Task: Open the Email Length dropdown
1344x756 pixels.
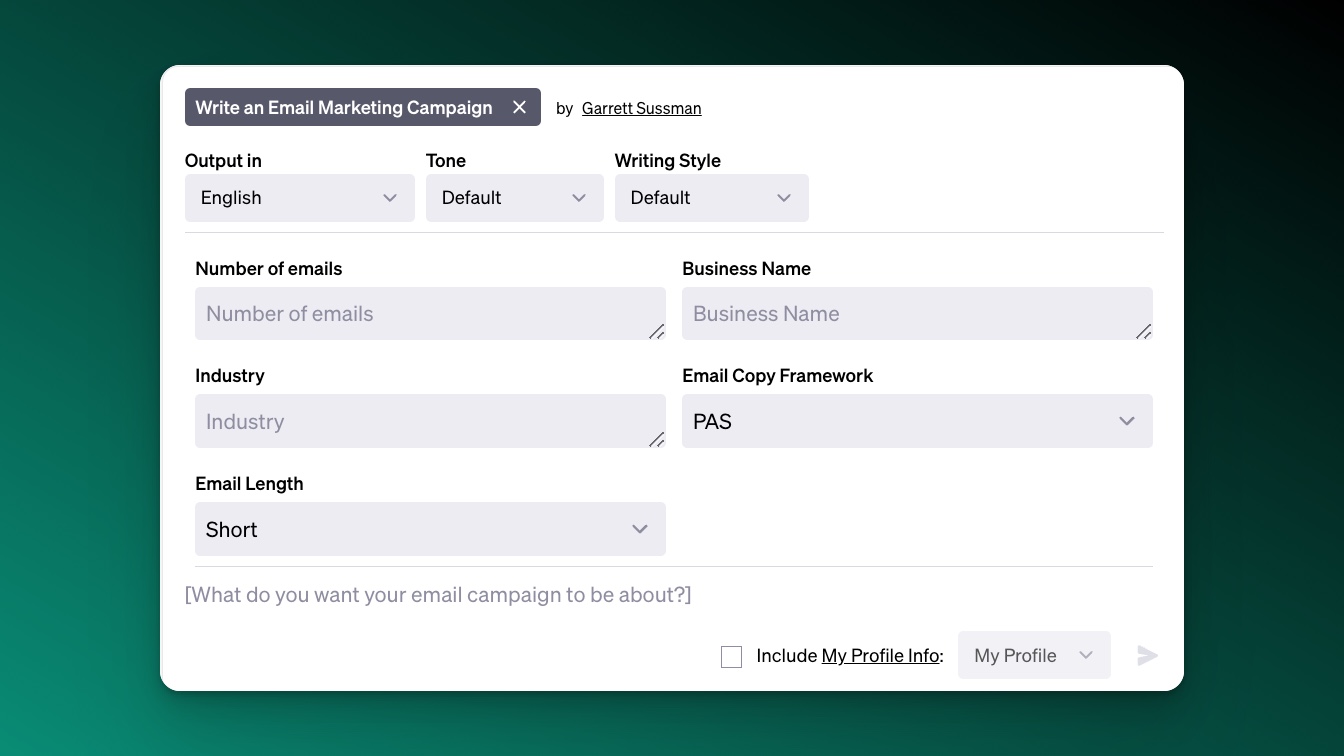Action: (429, 529)
